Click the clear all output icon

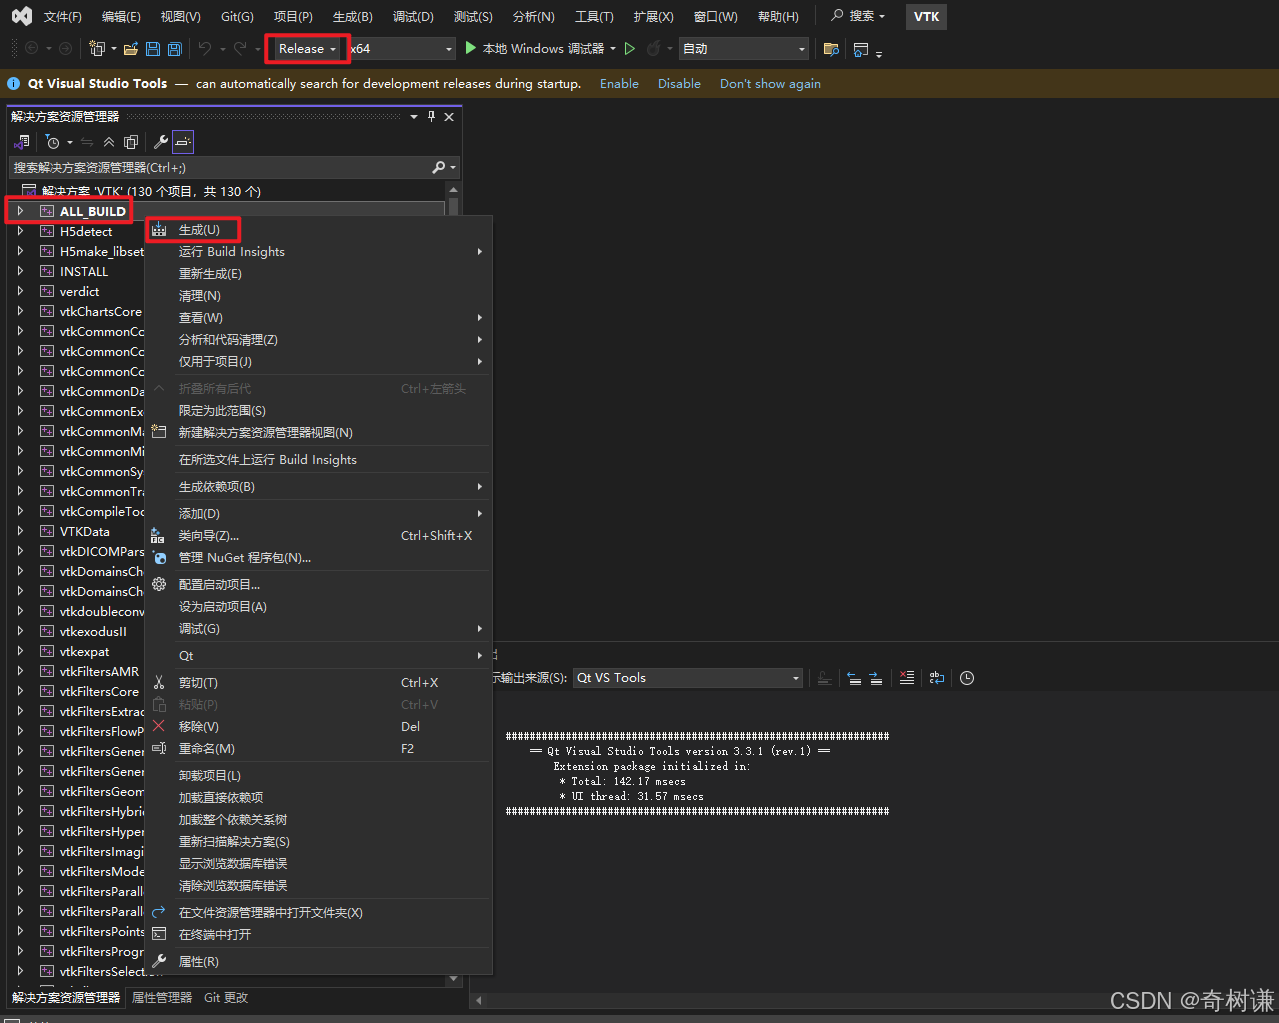[906, 678]
